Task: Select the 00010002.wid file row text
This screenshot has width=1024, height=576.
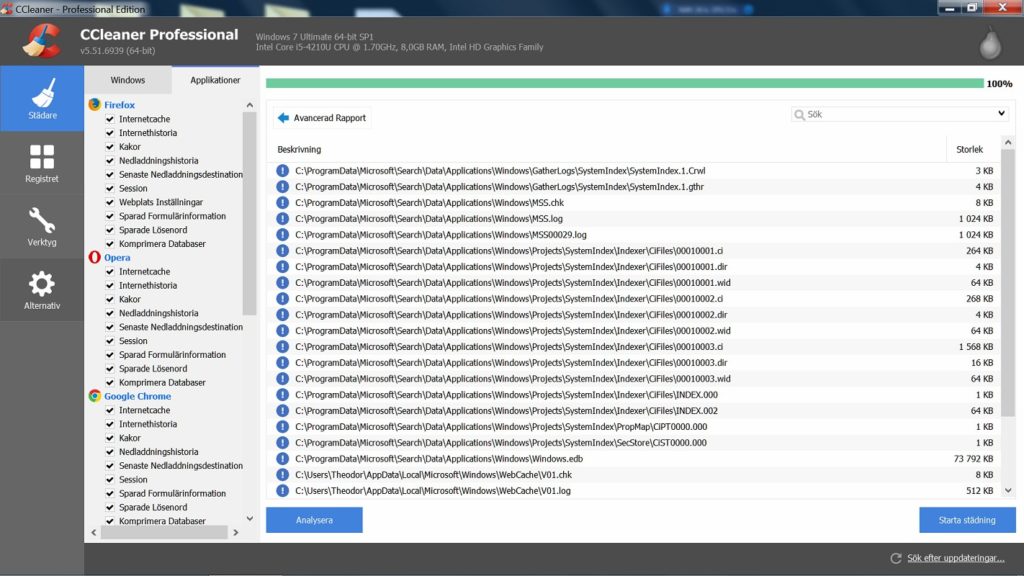Action: pyautogui.click(x=513, y=330)
